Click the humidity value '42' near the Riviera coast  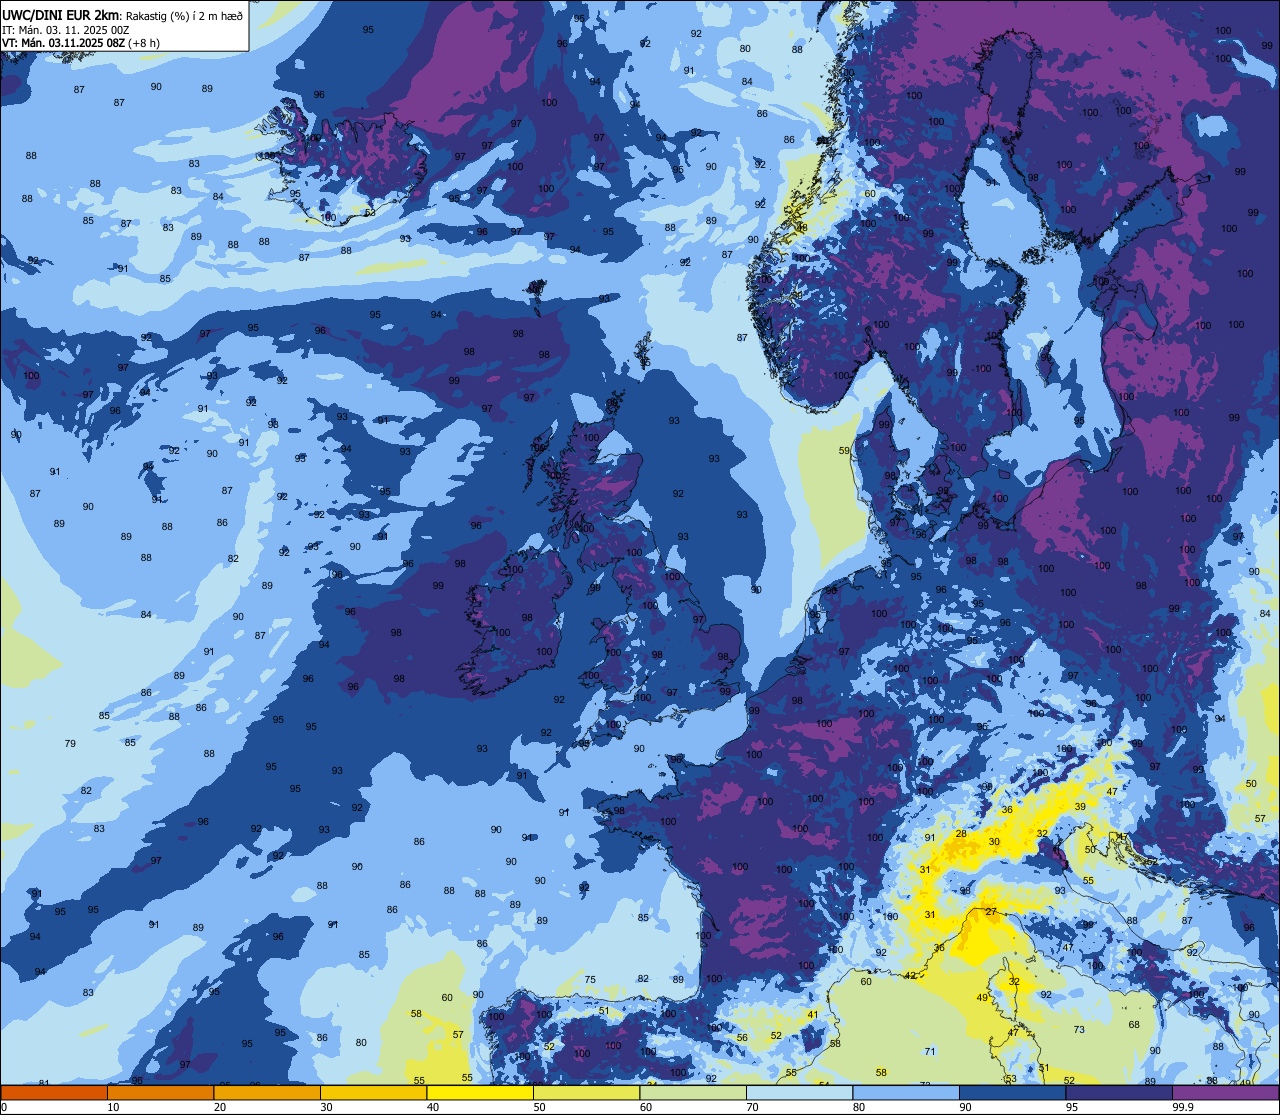tap(910, 974)
